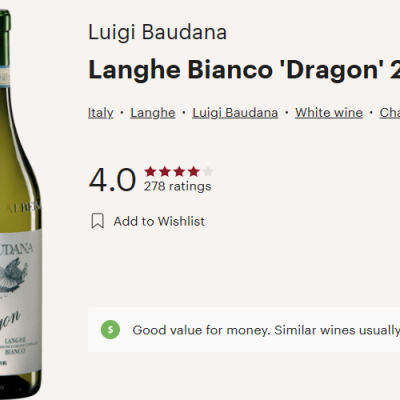Image resolution: width=400 pixels, height=400 pixels.
Task: Open the Italy country link
Action: coord(101,113)
